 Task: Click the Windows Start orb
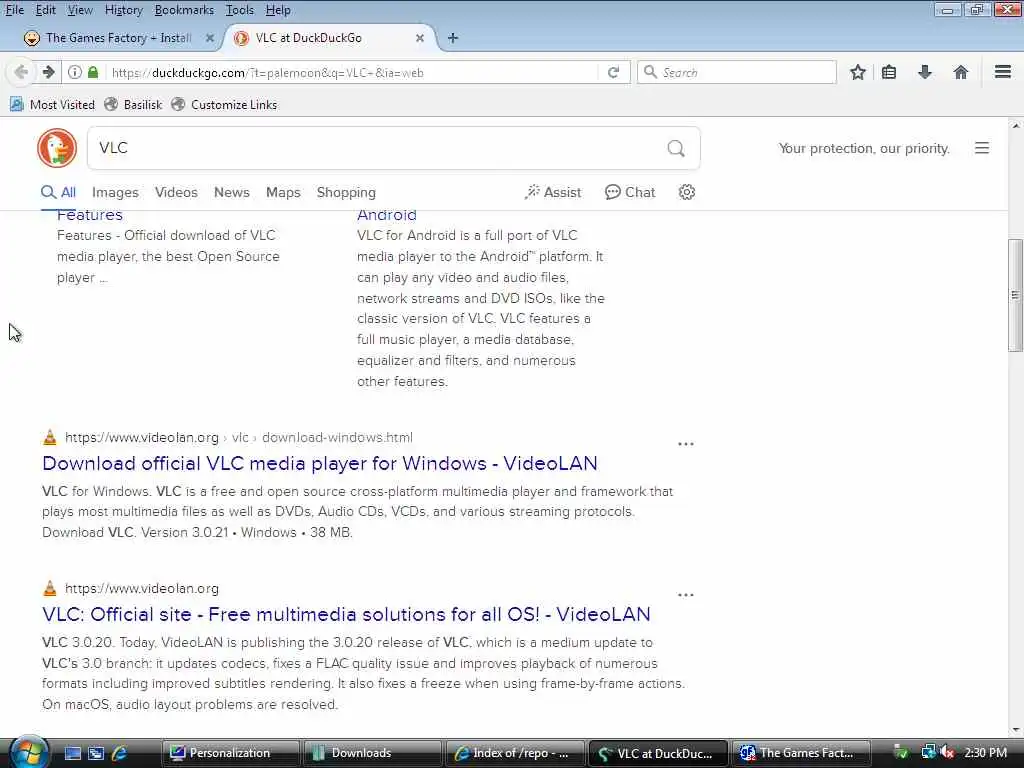coord(28,752)
